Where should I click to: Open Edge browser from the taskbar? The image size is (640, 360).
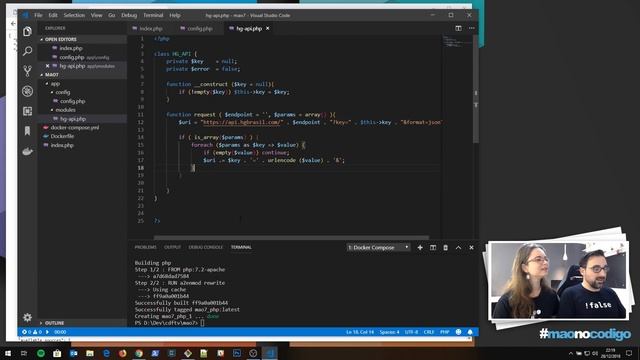[x=106, y=353]
